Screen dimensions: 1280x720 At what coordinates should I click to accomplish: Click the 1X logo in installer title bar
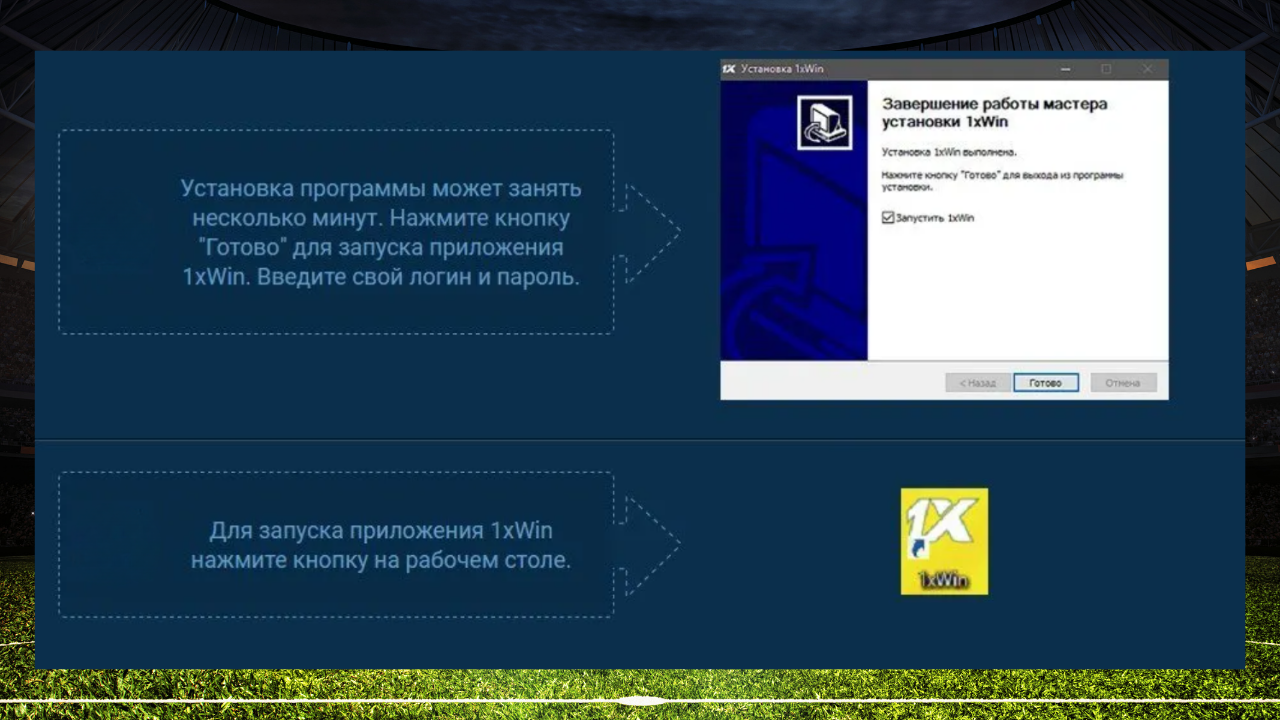[x=729, y=69]
